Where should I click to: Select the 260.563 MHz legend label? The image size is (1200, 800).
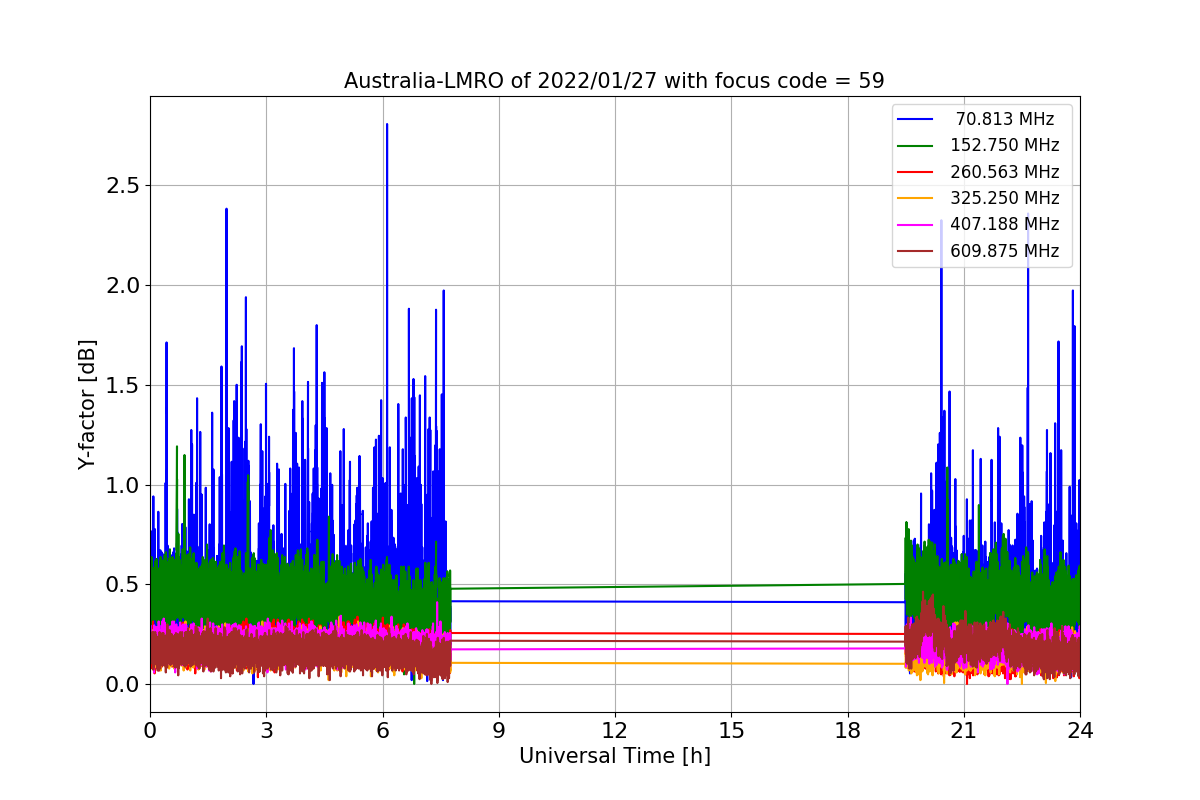(x=1005, y=172)
